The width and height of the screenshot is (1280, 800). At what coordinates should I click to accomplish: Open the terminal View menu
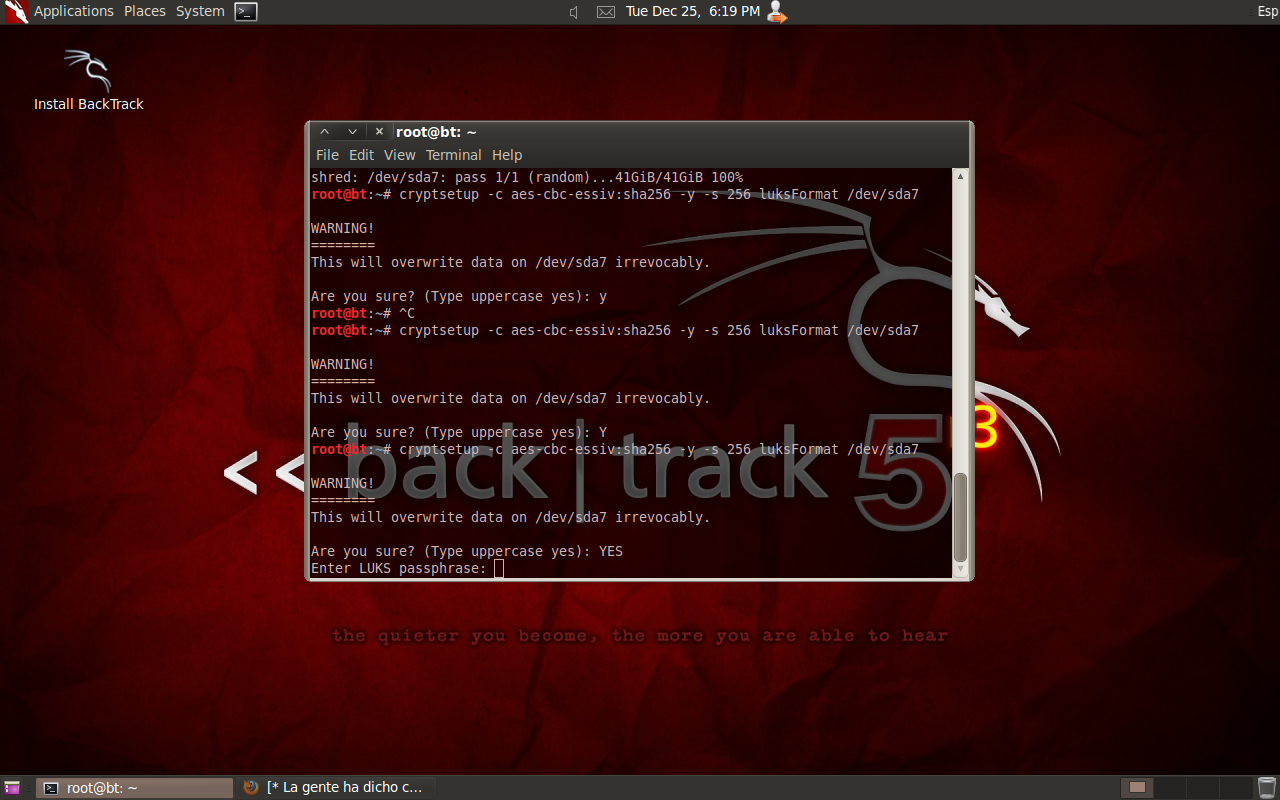[399, 155]
